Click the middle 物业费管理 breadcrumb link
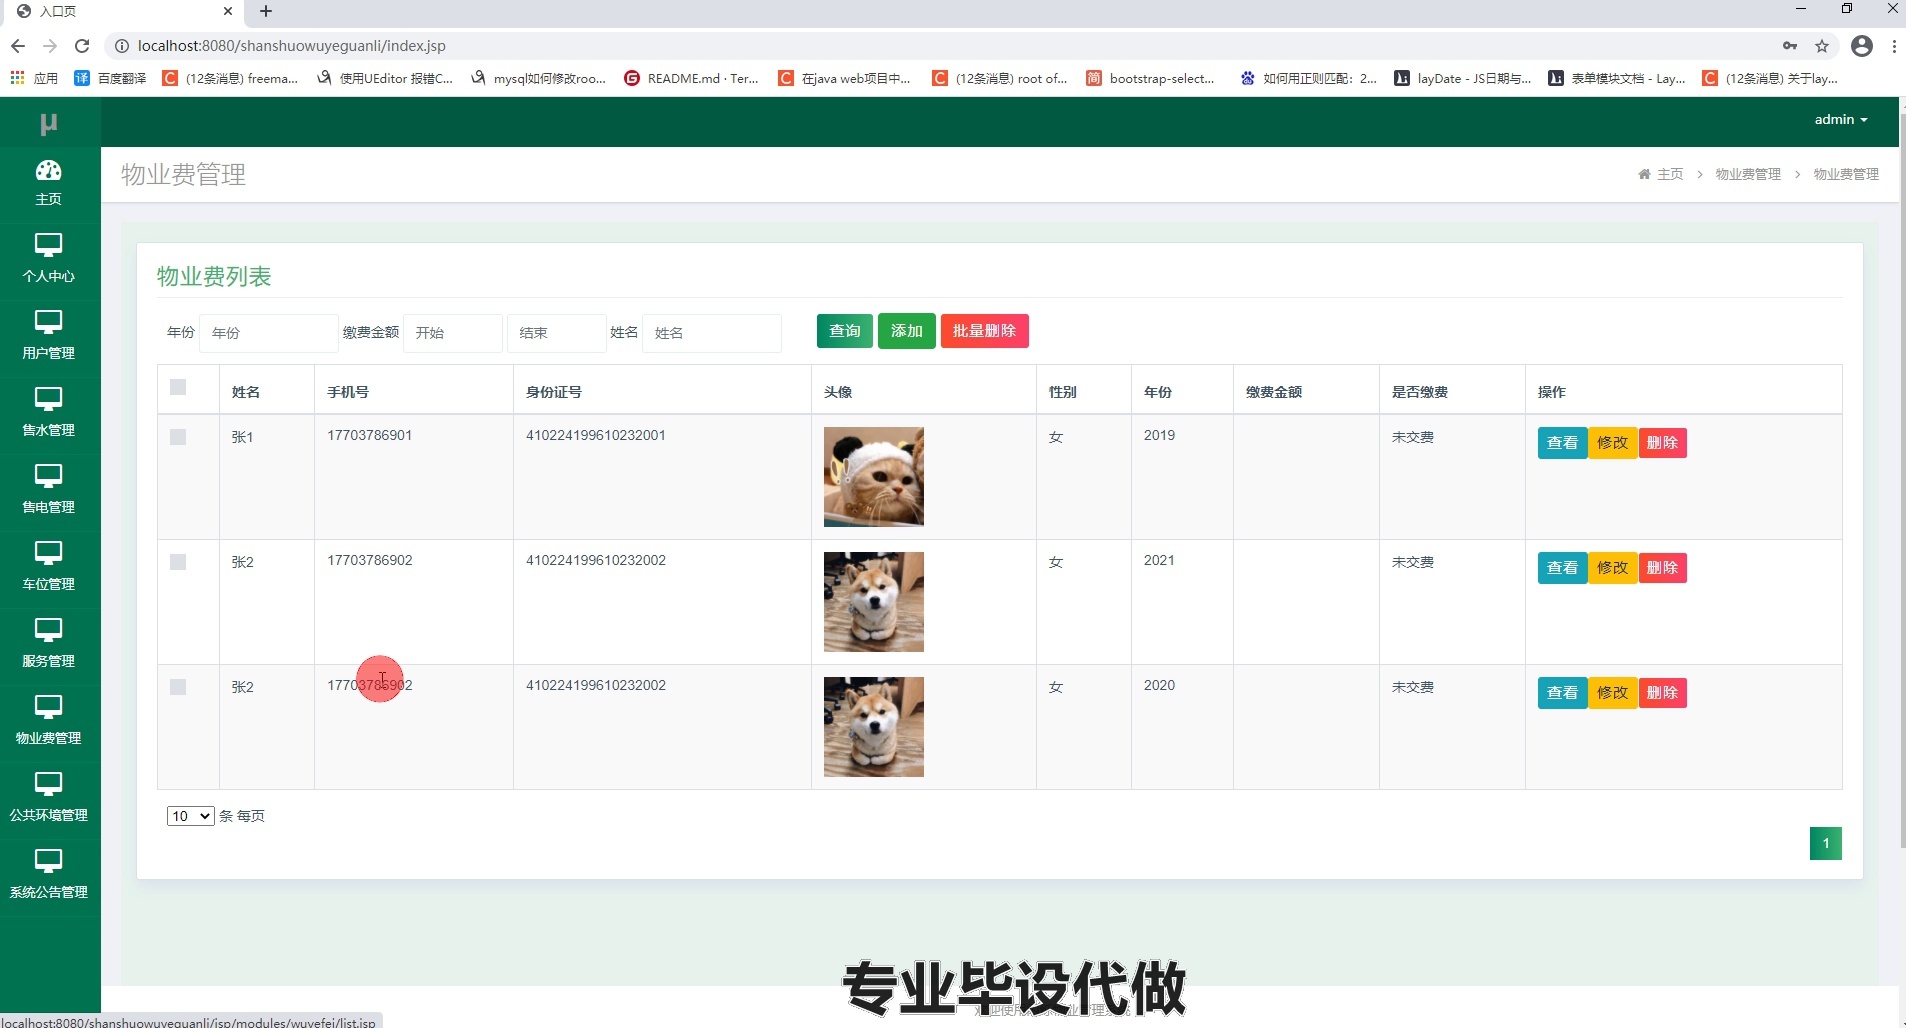Image resolution: width=1906 pixels, height=1028 pixels. (x=1748, y=174)
